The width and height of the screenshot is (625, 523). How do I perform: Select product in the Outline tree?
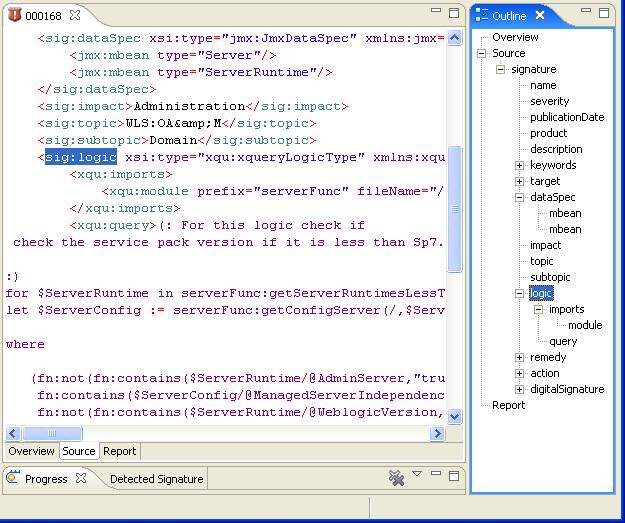[548, 133]
